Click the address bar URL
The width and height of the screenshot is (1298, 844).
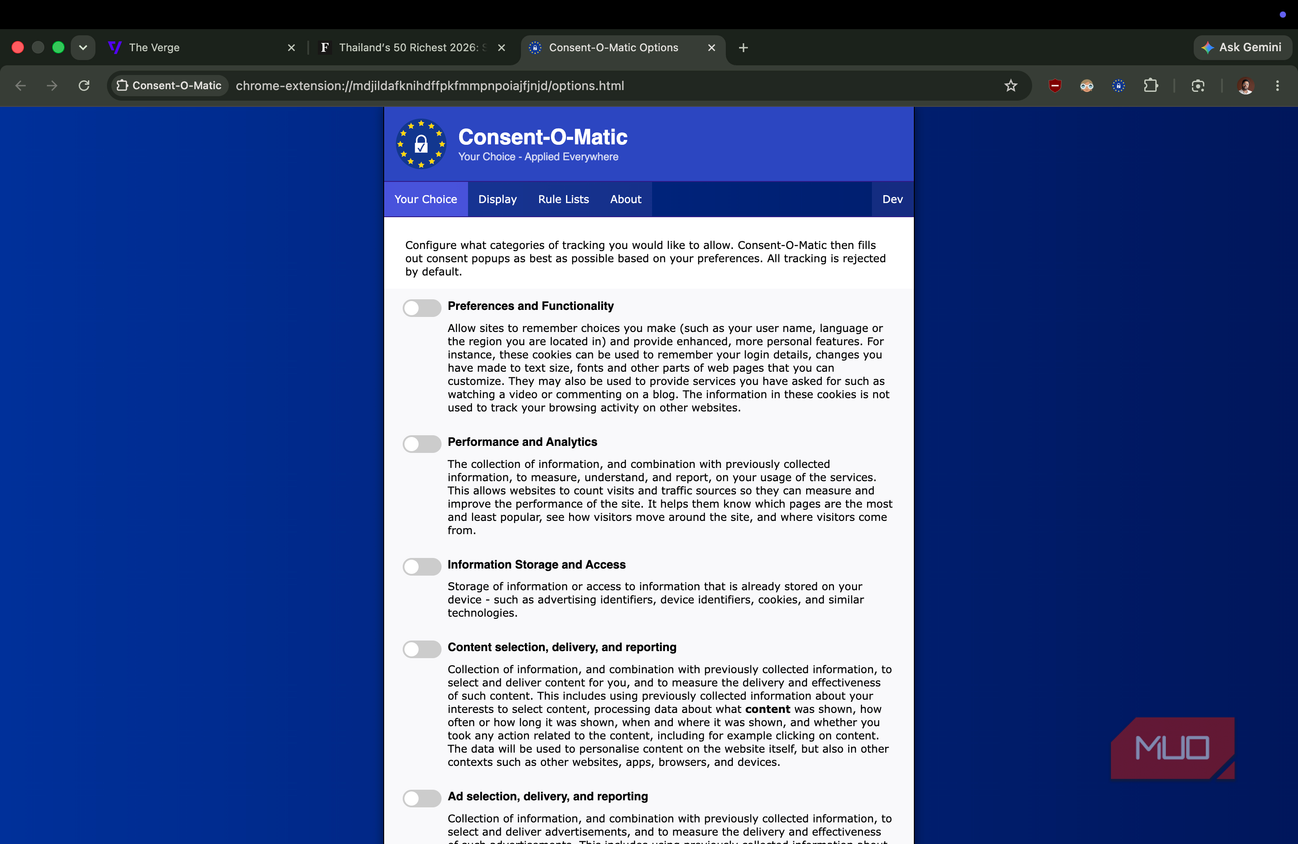point(430,86)
